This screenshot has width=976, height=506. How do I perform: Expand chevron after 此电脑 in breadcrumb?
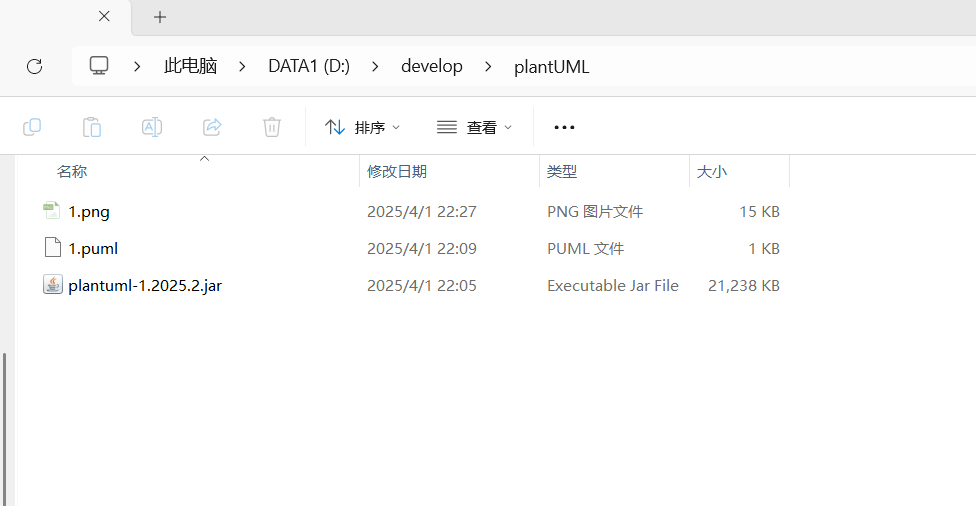pos(241,66)
